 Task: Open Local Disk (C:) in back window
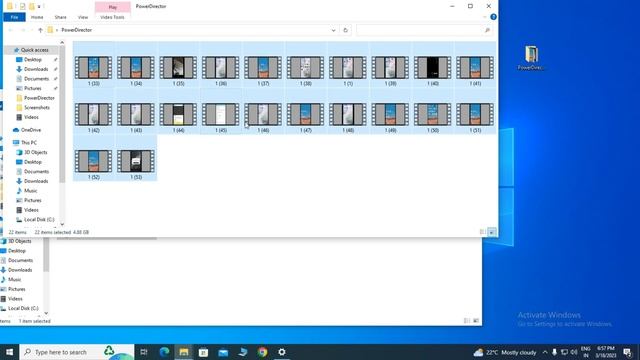coord(23,309)
